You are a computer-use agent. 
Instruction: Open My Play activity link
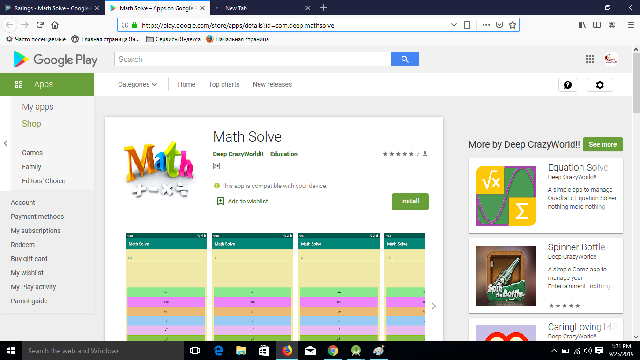pos(33,287)
